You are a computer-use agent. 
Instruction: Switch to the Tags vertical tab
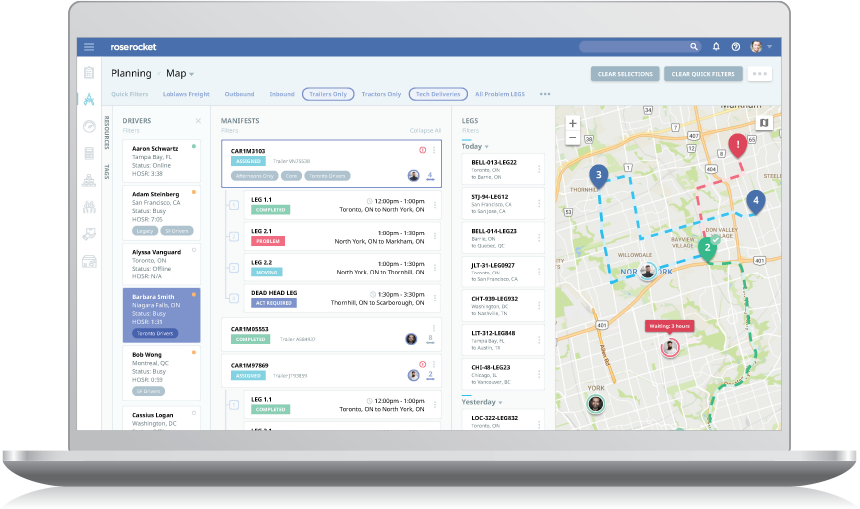point(106,170)
